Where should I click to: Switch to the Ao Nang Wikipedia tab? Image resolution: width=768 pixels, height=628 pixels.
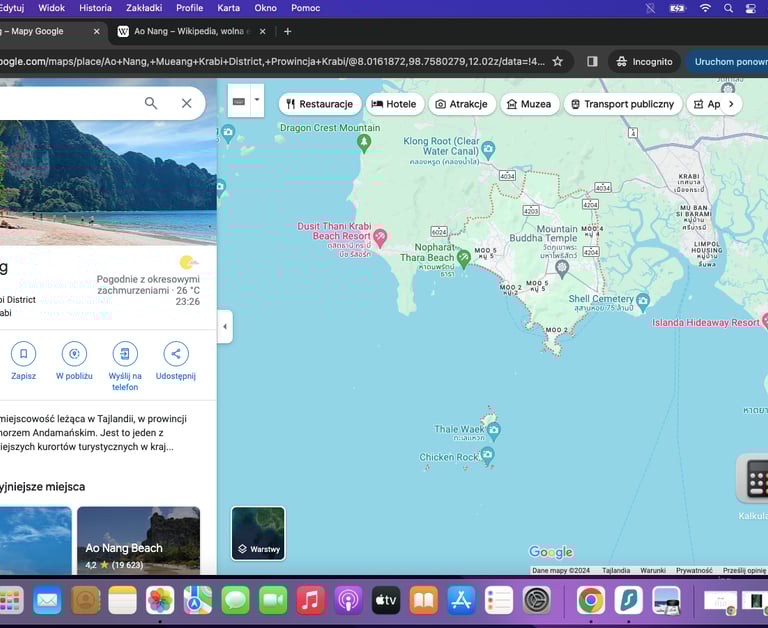[190, 31]
